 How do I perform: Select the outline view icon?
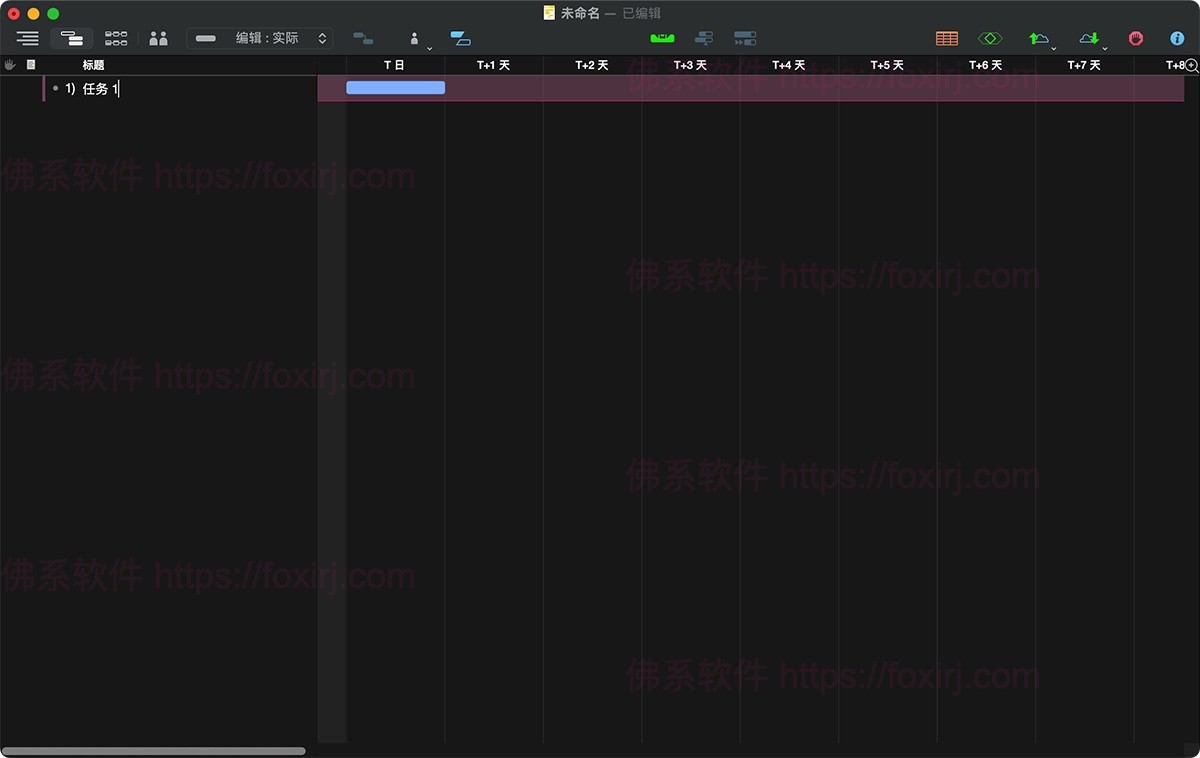pyautogui.click(x=28, y=38)
